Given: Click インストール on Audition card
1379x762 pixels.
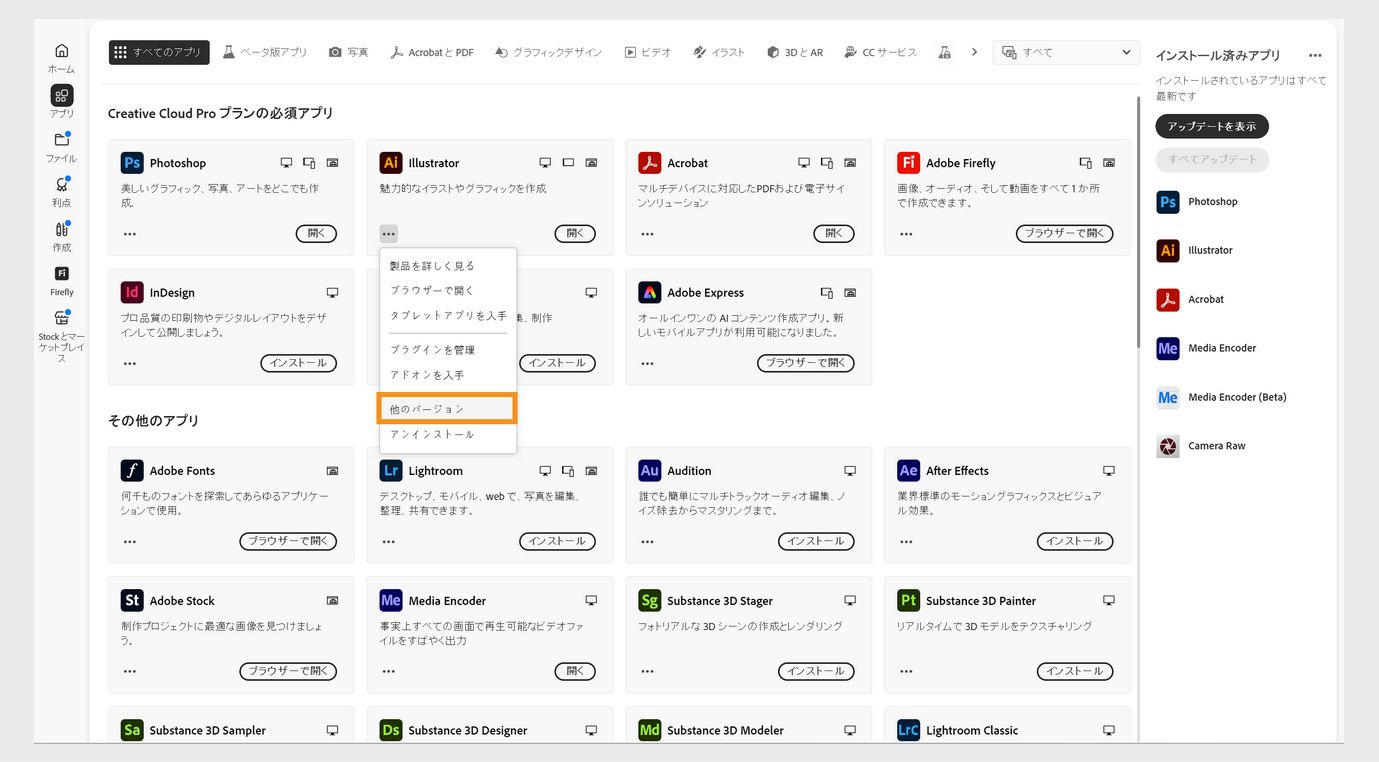Looking at the screenshot, I should tap(816, 541).
